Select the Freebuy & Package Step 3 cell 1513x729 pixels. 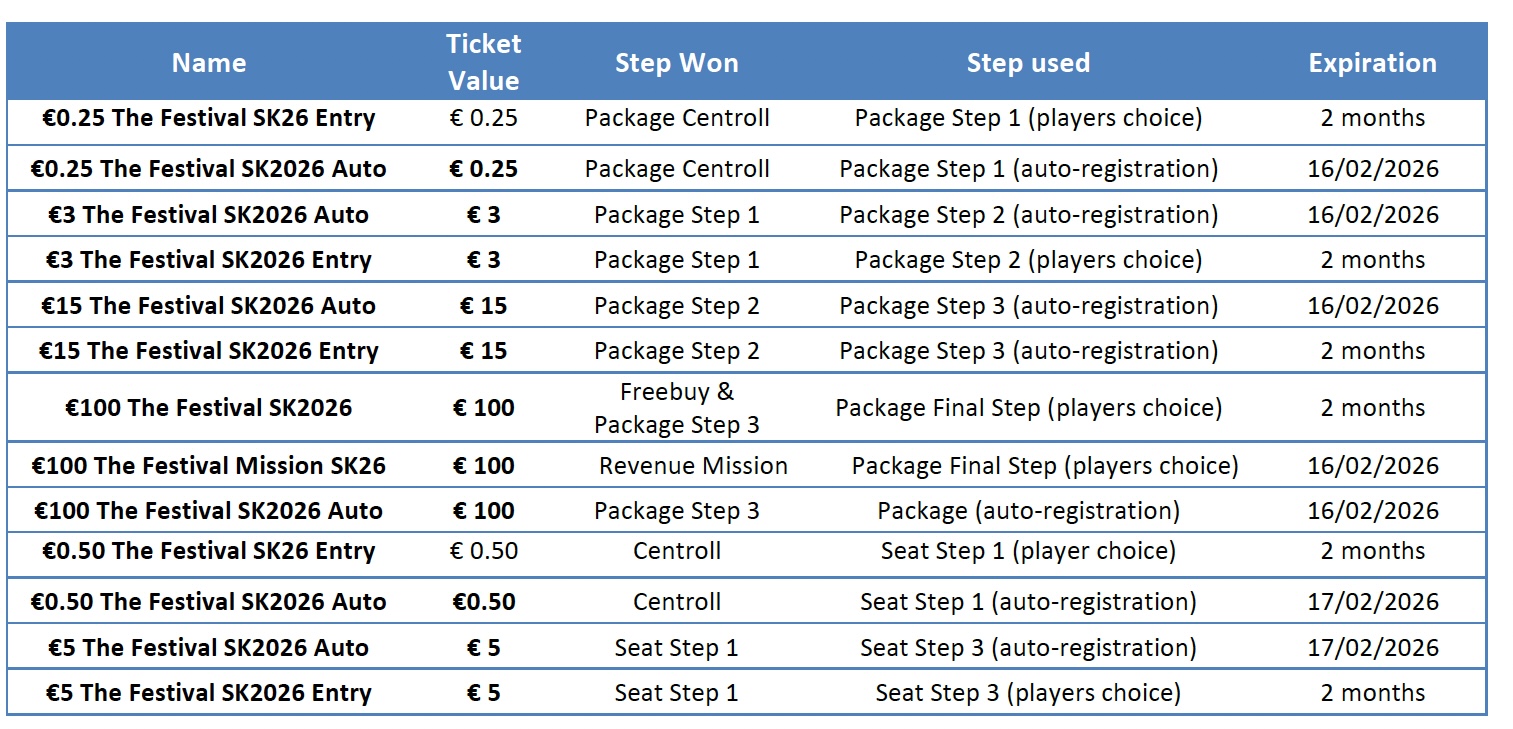676,408
